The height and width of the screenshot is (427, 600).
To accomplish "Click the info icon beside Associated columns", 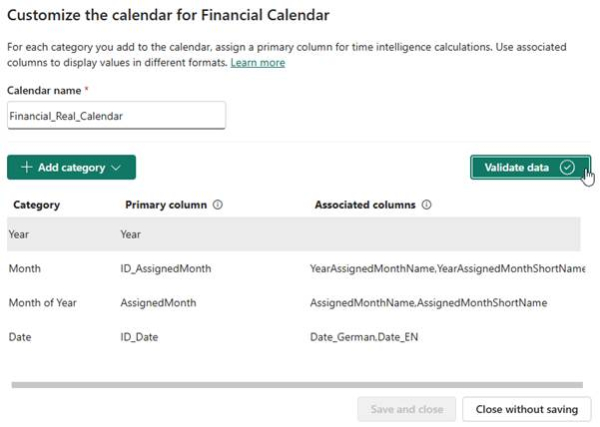I will pyautogui.click(x=427, y=205).
